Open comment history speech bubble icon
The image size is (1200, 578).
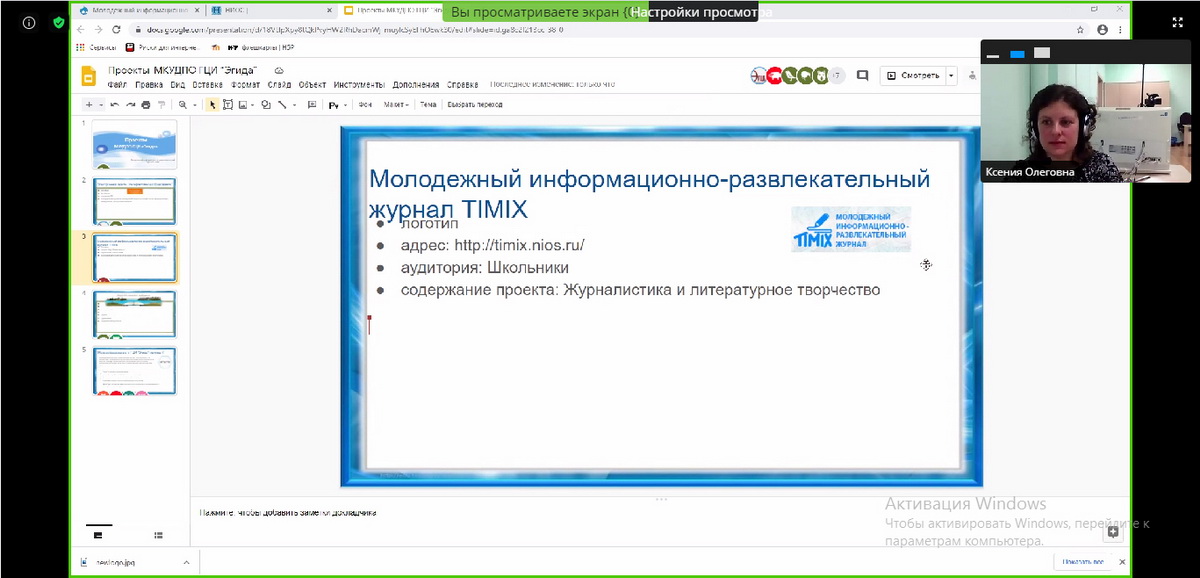point(862,75)
